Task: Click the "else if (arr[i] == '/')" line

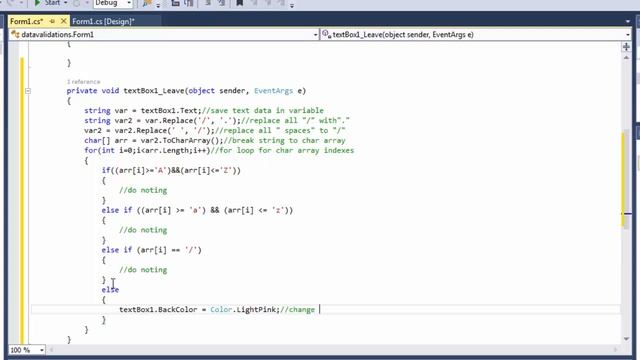Action: (x=151, y=250)
